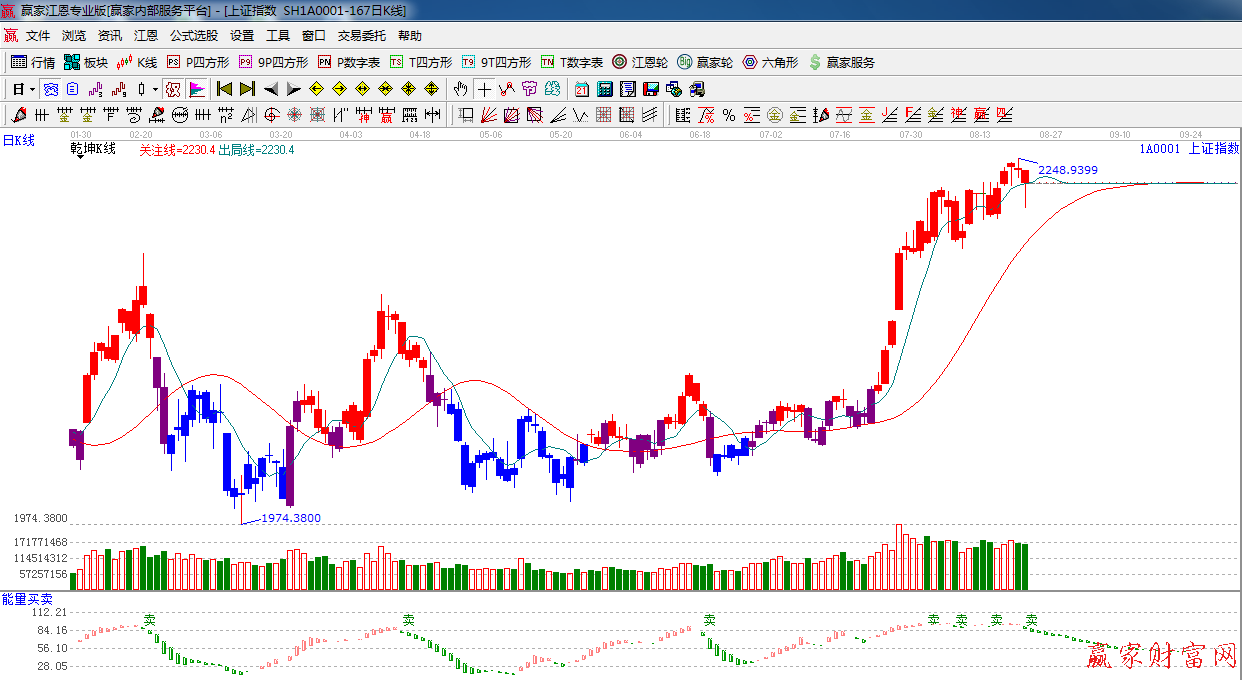Click the 江恩轮 tool icon
This screenshot has width=1242, height=680.
click(640, 62)
